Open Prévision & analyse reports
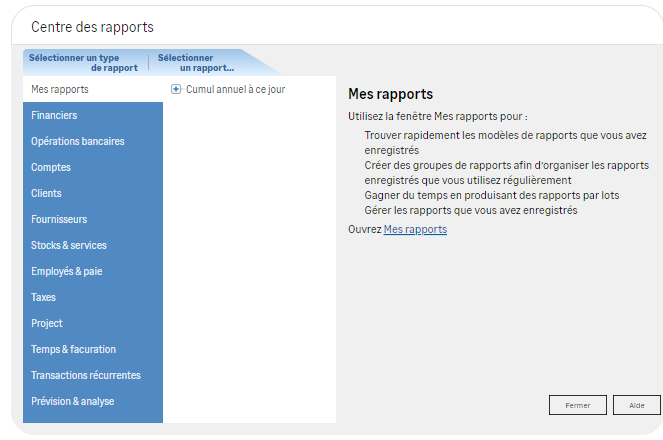 click(x=93, y=401)
